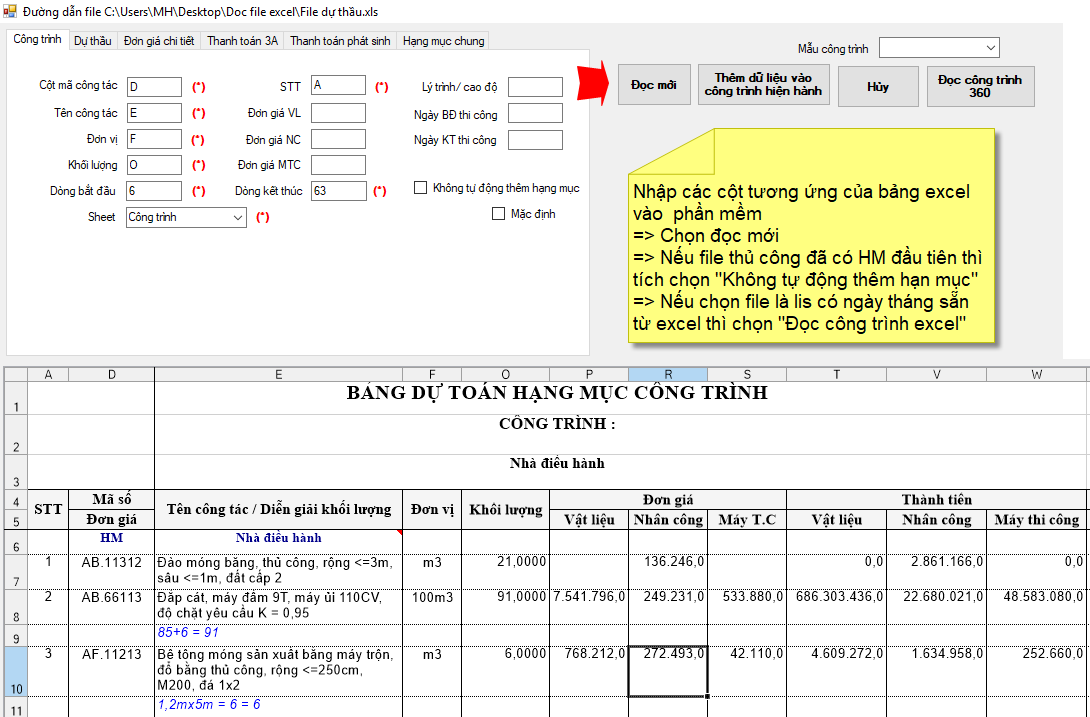Click the Tên công tác input field
Image resolution: width=1090 pixels, height=717 pixels.
154,113
